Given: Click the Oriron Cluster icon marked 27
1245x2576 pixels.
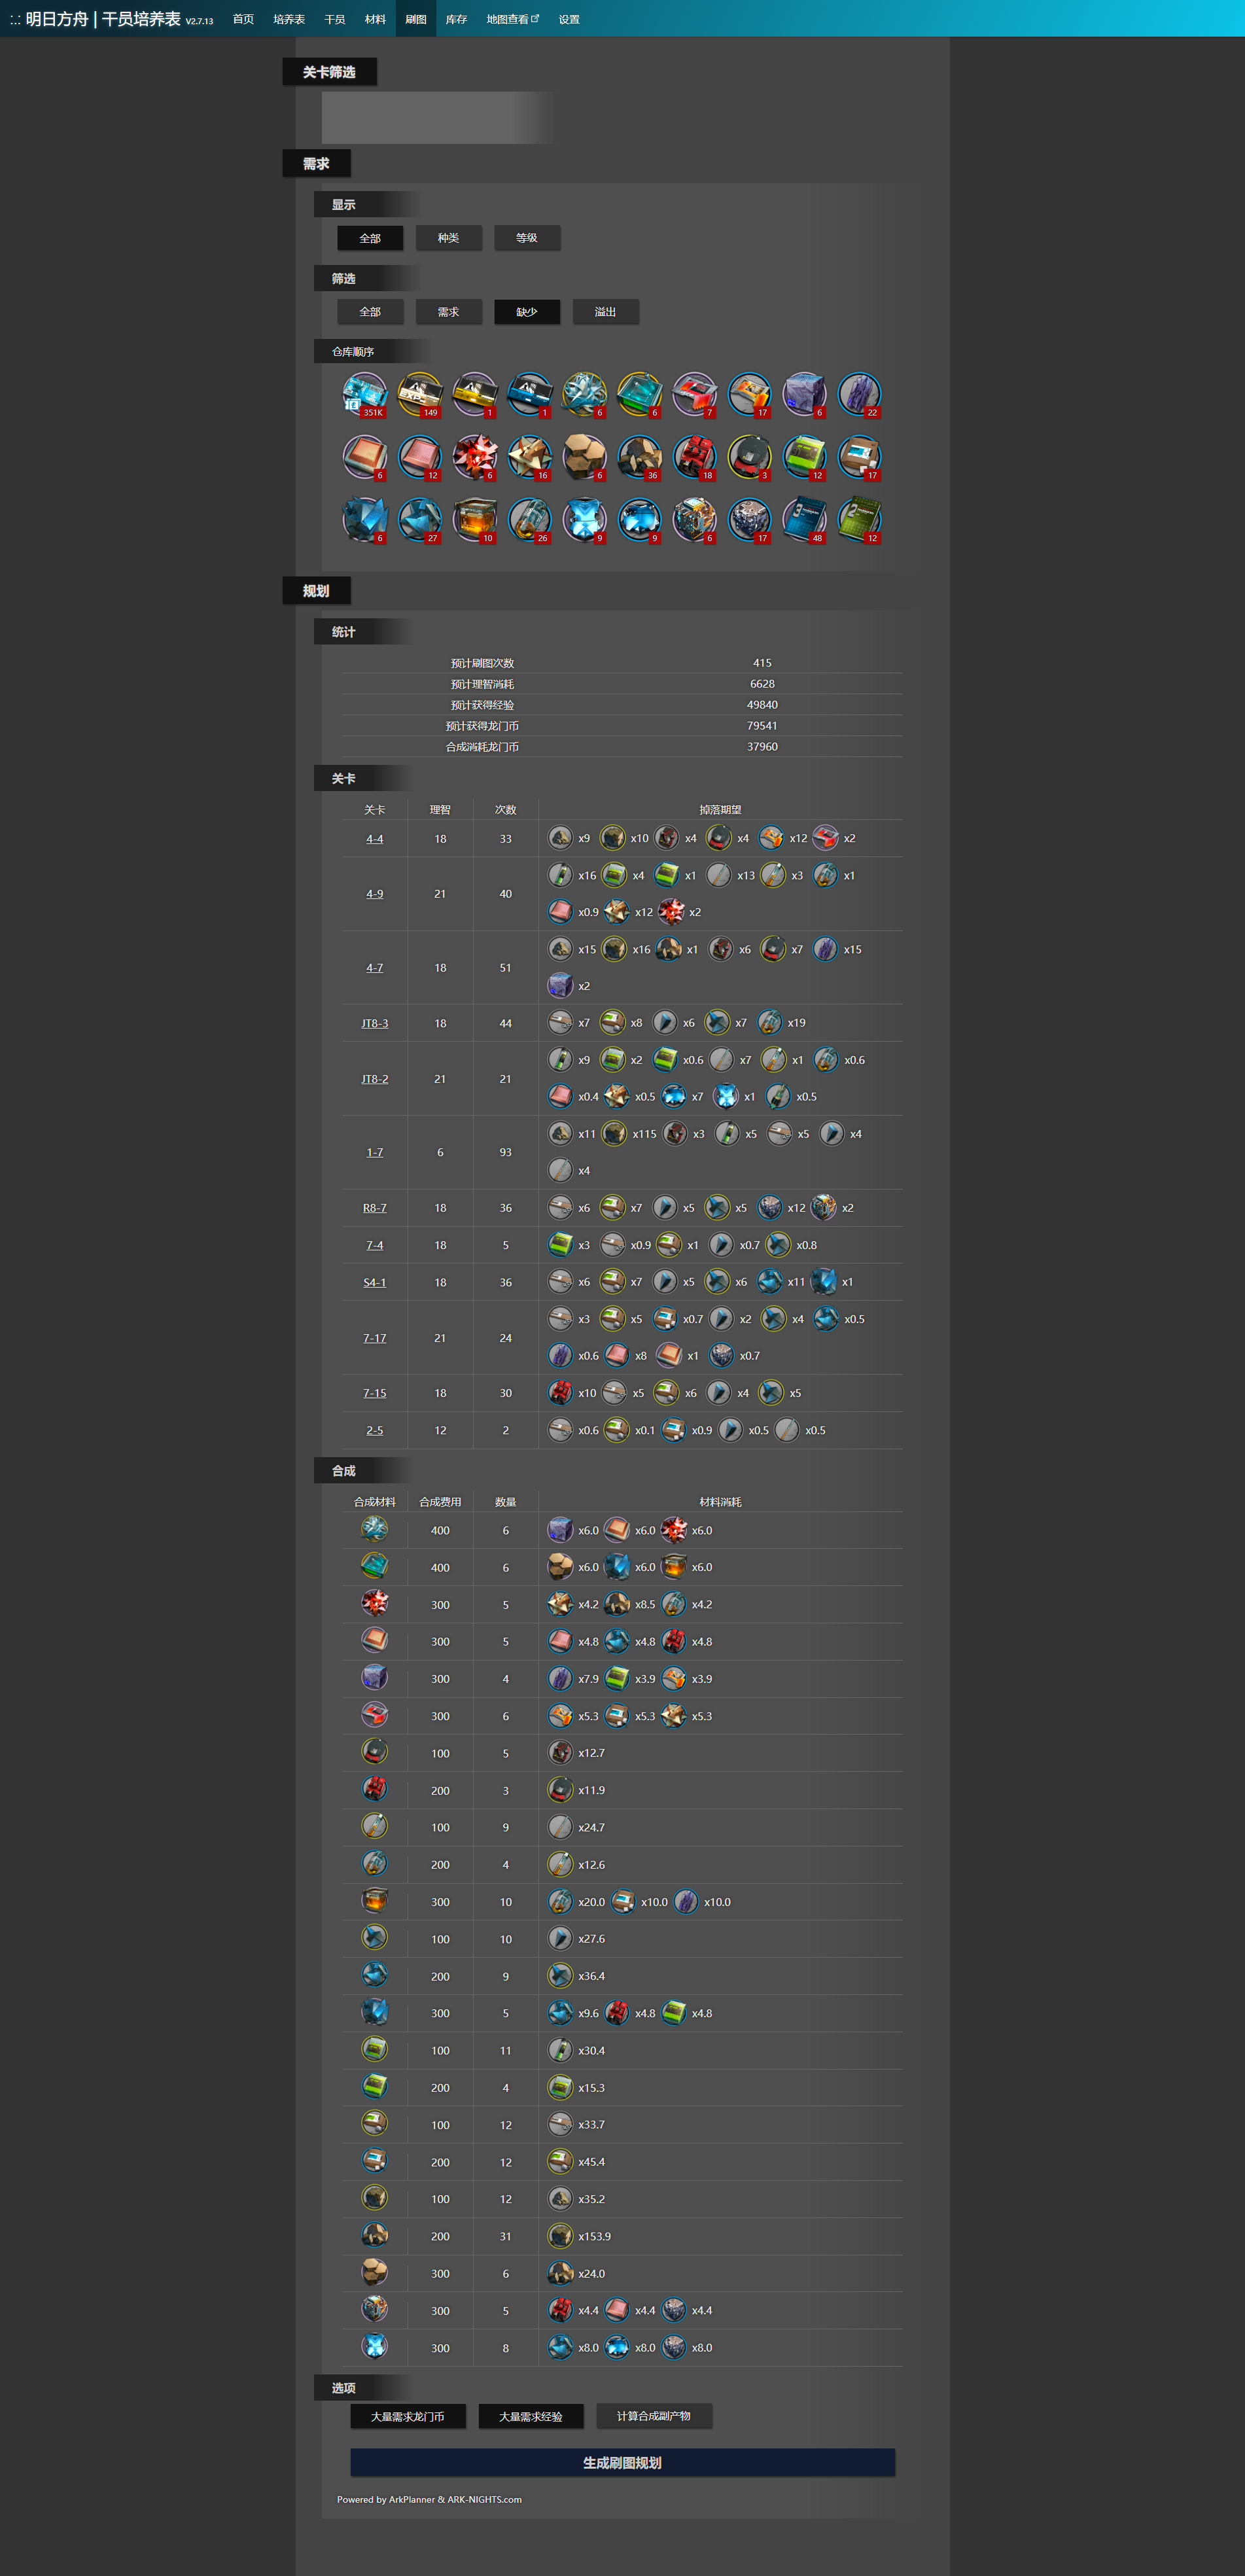Looking at the screenshot, I should click(x=419, y=520).
